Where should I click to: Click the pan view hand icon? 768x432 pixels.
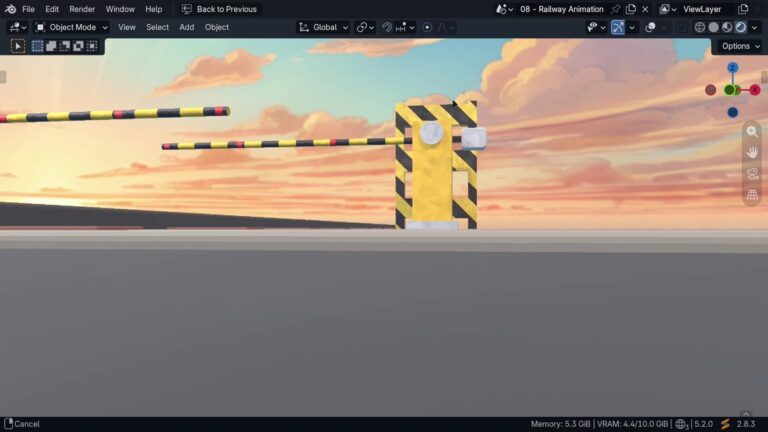752,152
